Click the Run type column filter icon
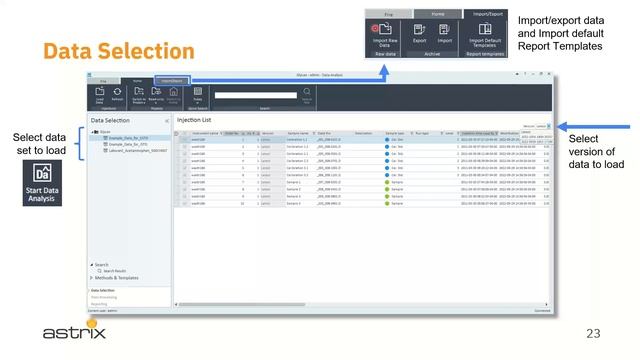The image size is (640, 360). [x=441, y=133]
